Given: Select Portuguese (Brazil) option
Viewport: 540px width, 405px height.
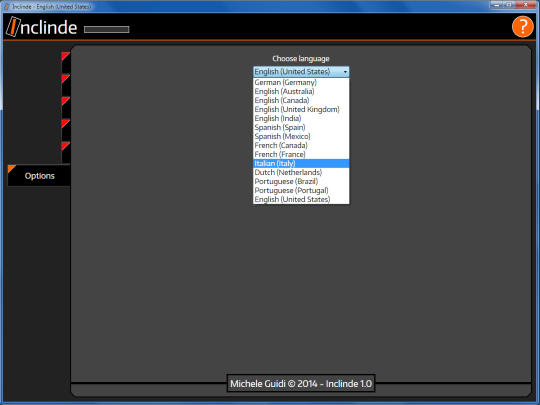Looking at the screenshot, I should click(x=301, y=181).
